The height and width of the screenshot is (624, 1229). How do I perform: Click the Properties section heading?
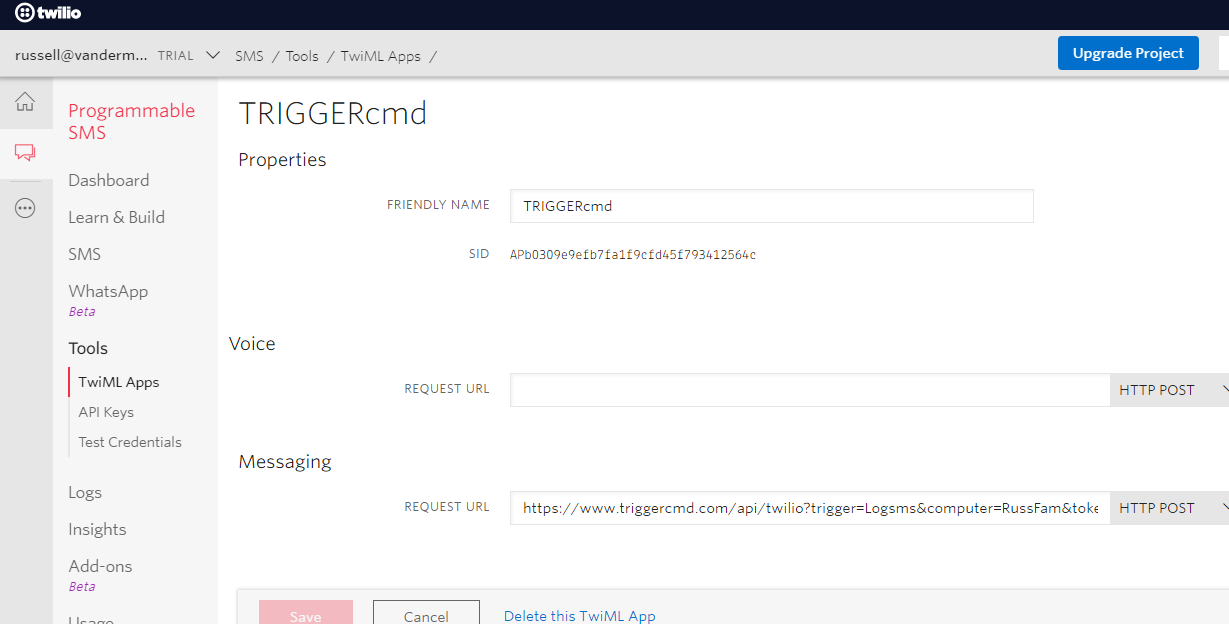click(282, 160)
